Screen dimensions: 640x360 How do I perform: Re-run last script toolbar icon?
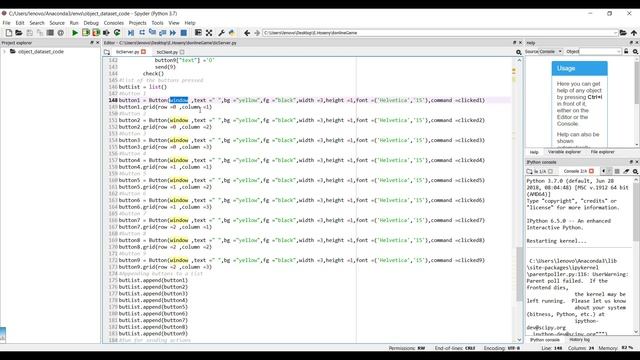point(117,33)
